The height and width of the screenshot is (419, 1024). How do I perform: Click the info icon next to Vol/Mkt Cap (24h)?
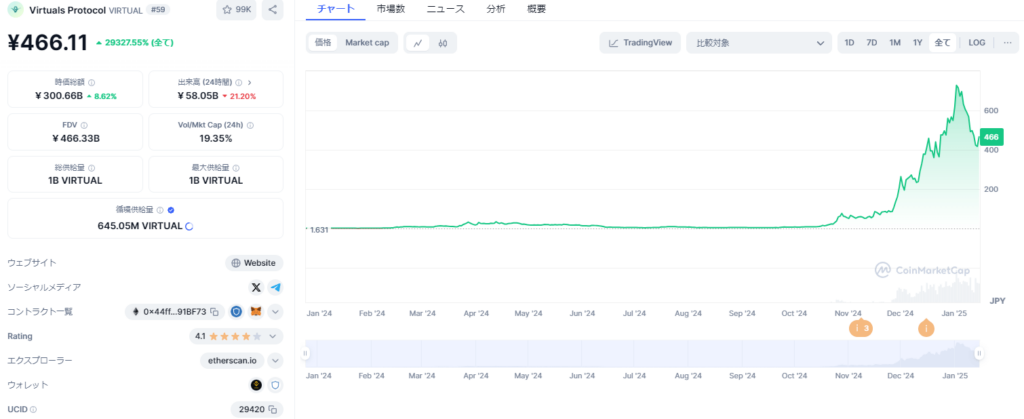click(x=251, y=125)
